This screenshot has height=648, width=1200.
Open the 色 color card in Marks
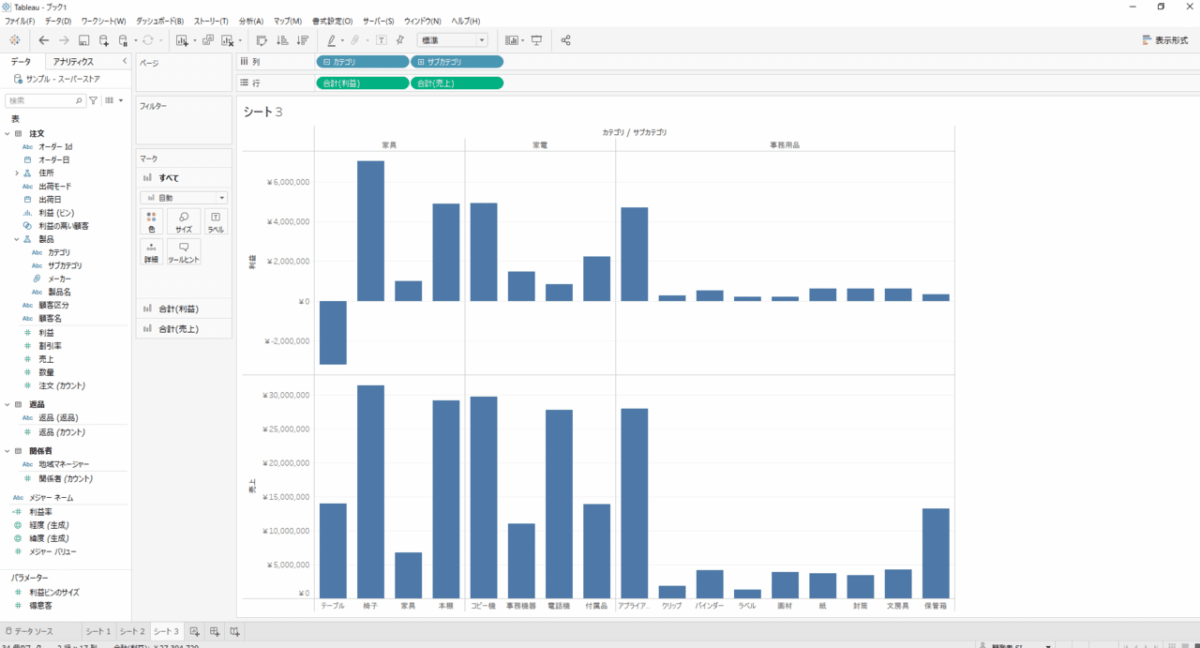point(151,221)
